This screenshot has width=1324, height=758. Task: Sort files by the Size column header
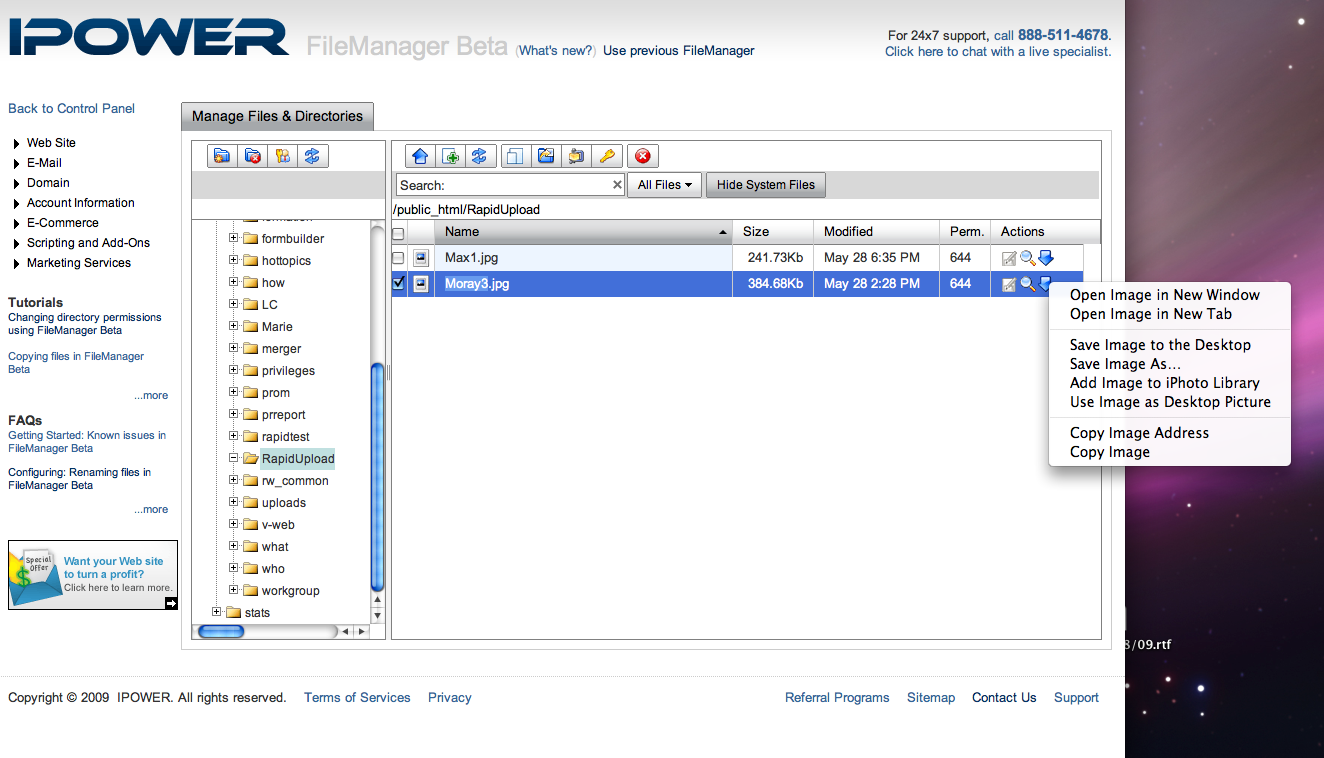coord(773,232)
